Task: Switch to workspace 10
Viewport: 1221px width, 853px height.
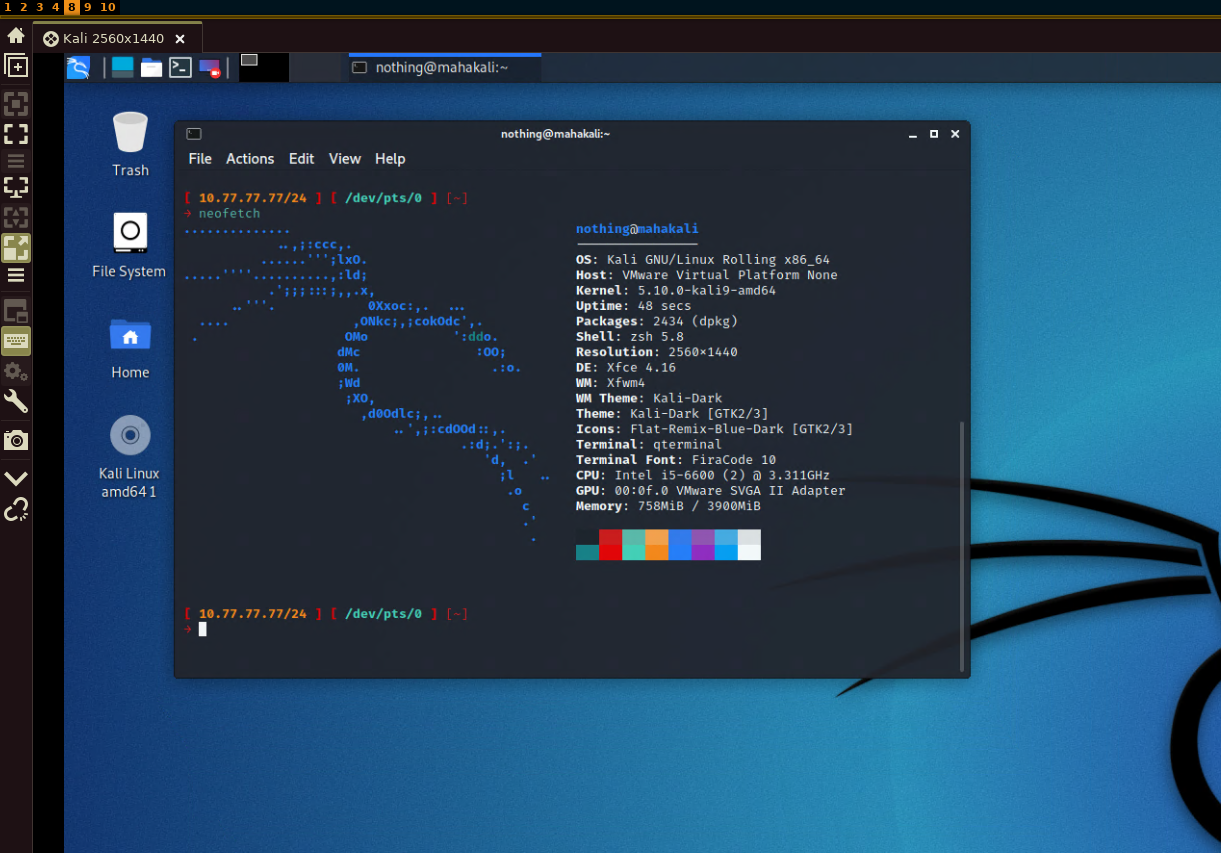Action: pos(108,7)
